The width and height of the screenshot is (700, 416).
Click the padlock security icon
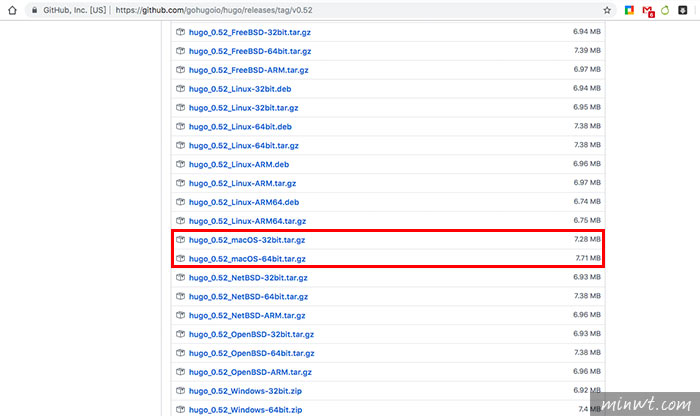coord(34,10)
